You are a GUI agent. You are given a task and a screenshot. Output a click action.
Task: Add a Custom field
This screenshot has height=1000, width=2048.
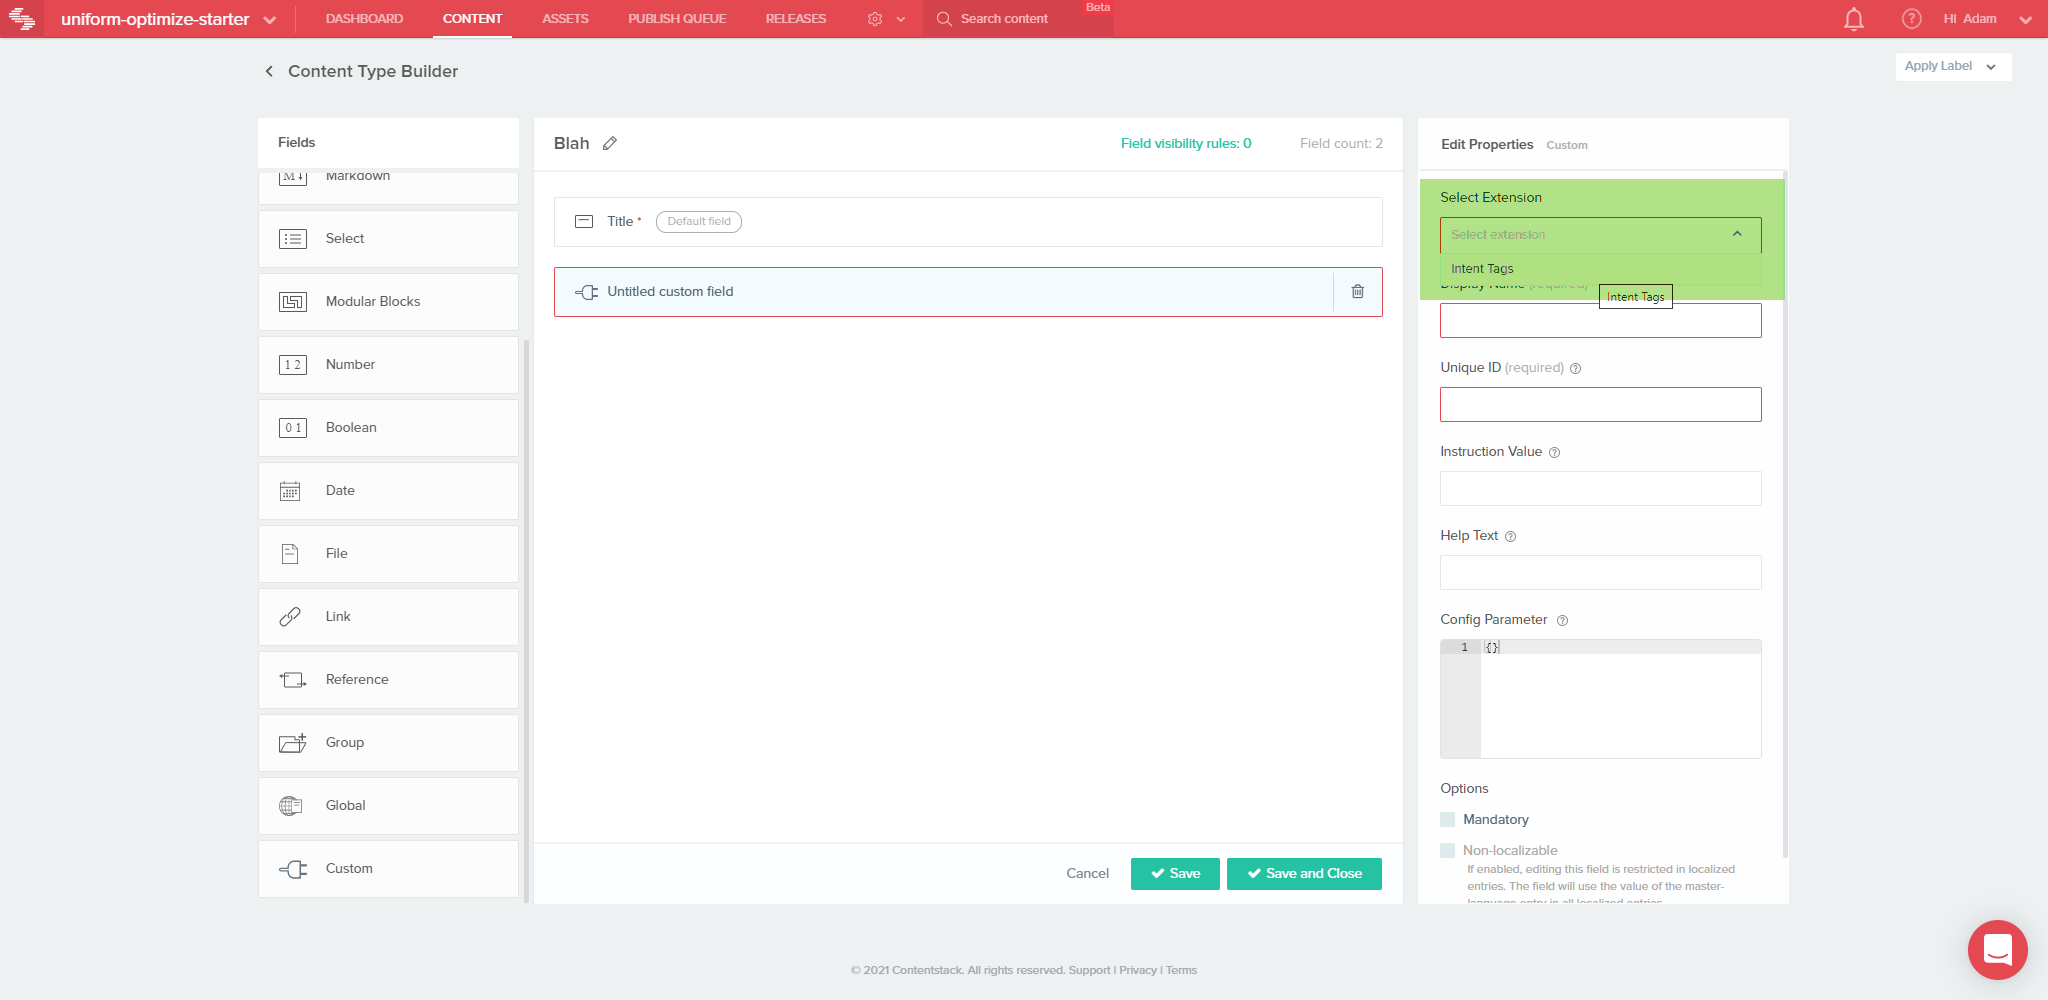click(x=388, y=869)
